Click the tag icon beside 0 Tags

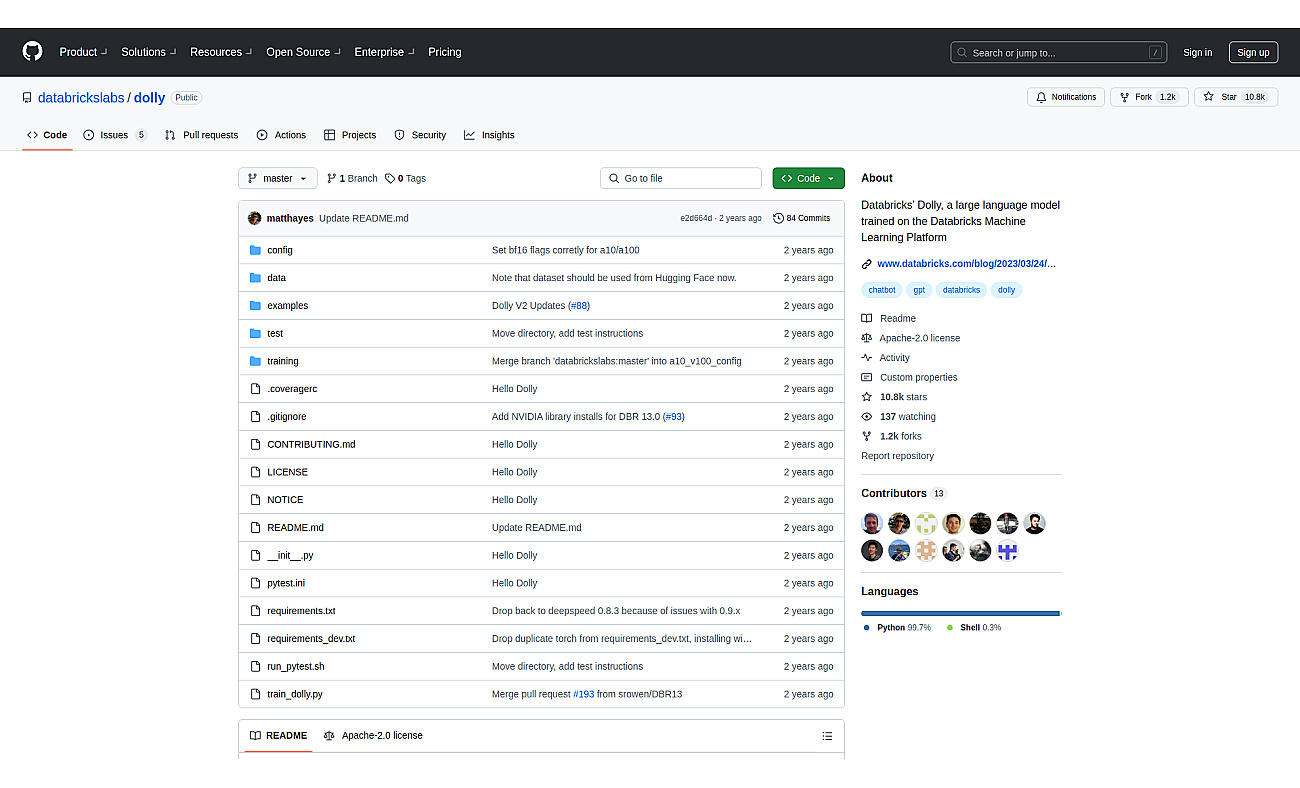tap(390, 179)
